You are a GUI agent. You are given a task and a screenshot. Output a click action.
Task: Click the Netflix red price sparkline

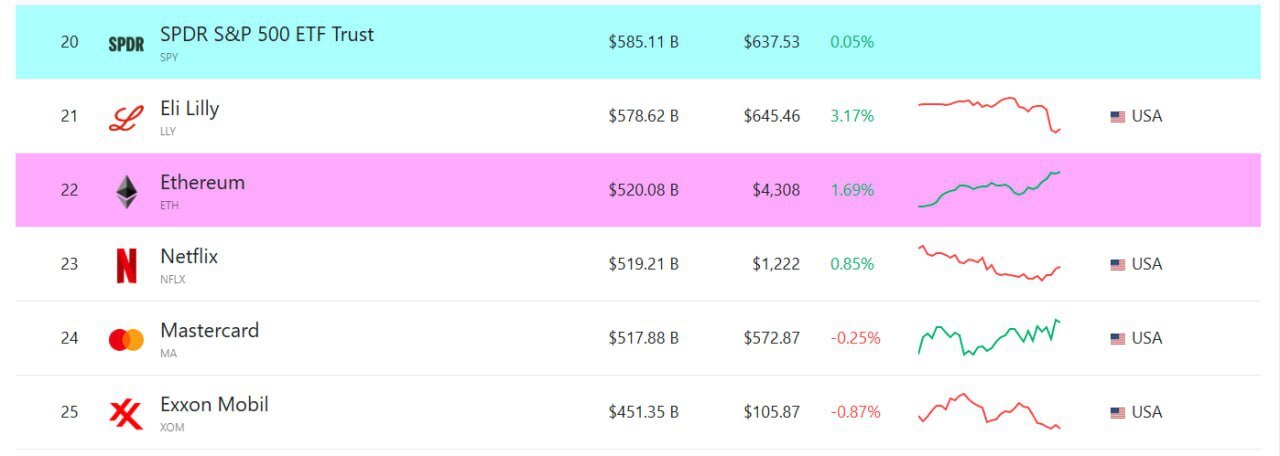tap(989, 263)
